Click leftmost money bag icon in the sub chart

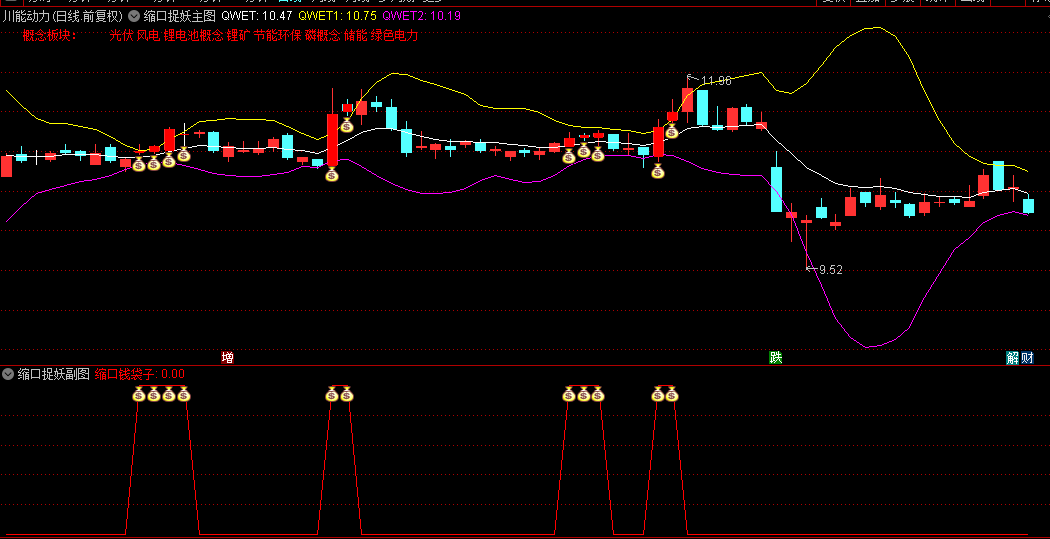(139, 395)
